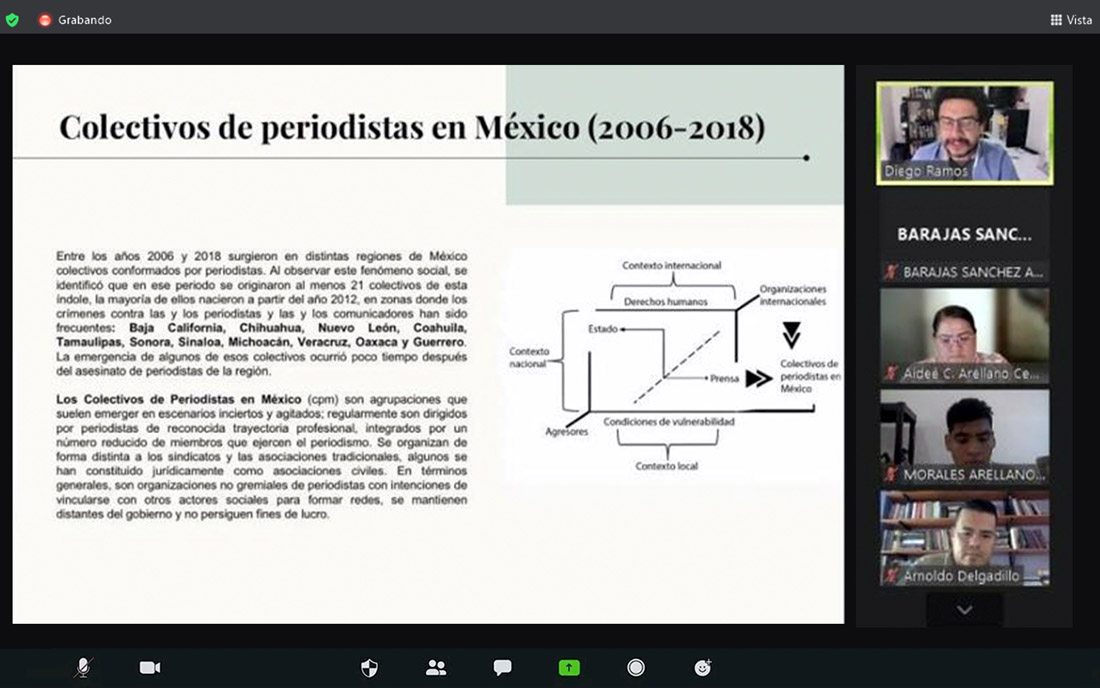Open the Reactions emoji menu
The image size is (1100, 688).
pyautogui.click(x=702, y=668)
